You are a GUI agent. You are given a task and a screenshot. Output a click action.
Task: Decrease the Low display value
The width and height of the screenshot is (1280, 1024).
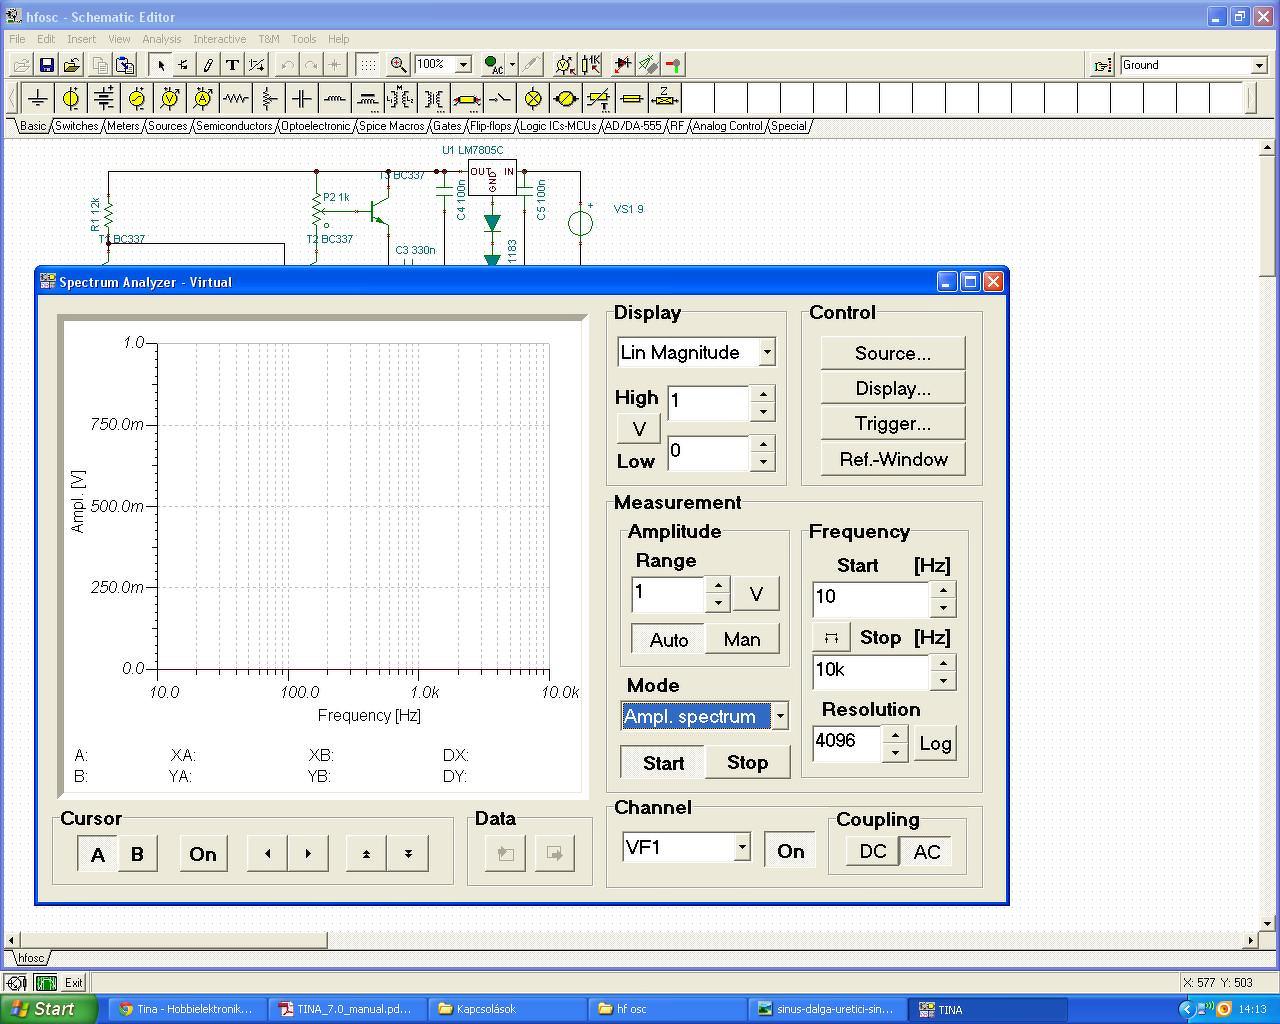point(763,462)
